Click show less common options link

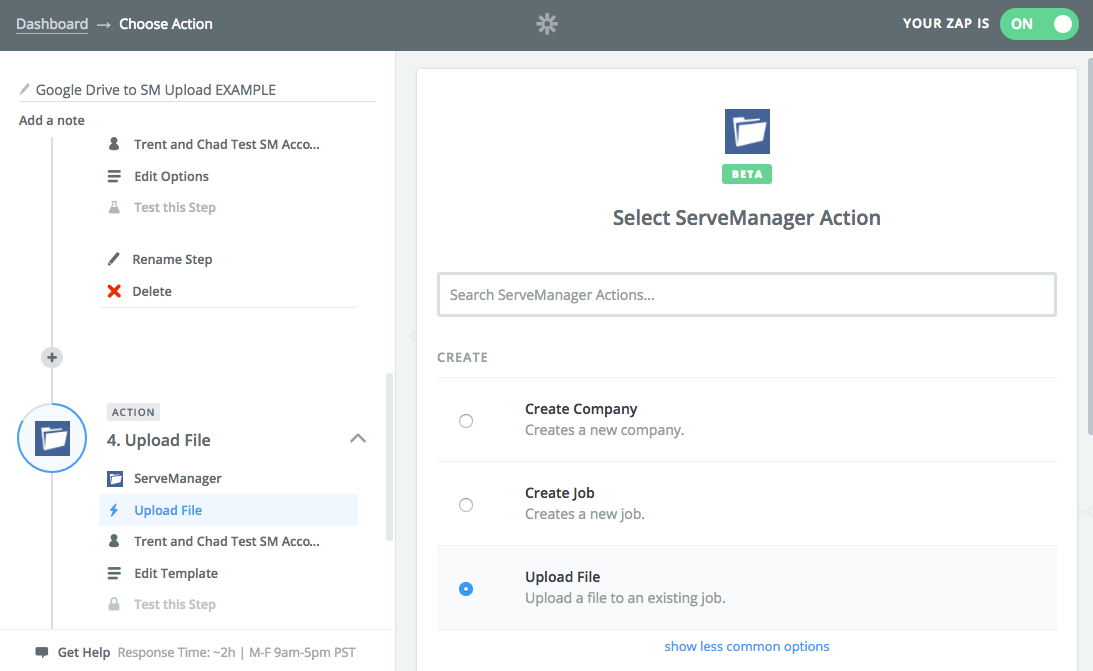(x=747, y=646)
